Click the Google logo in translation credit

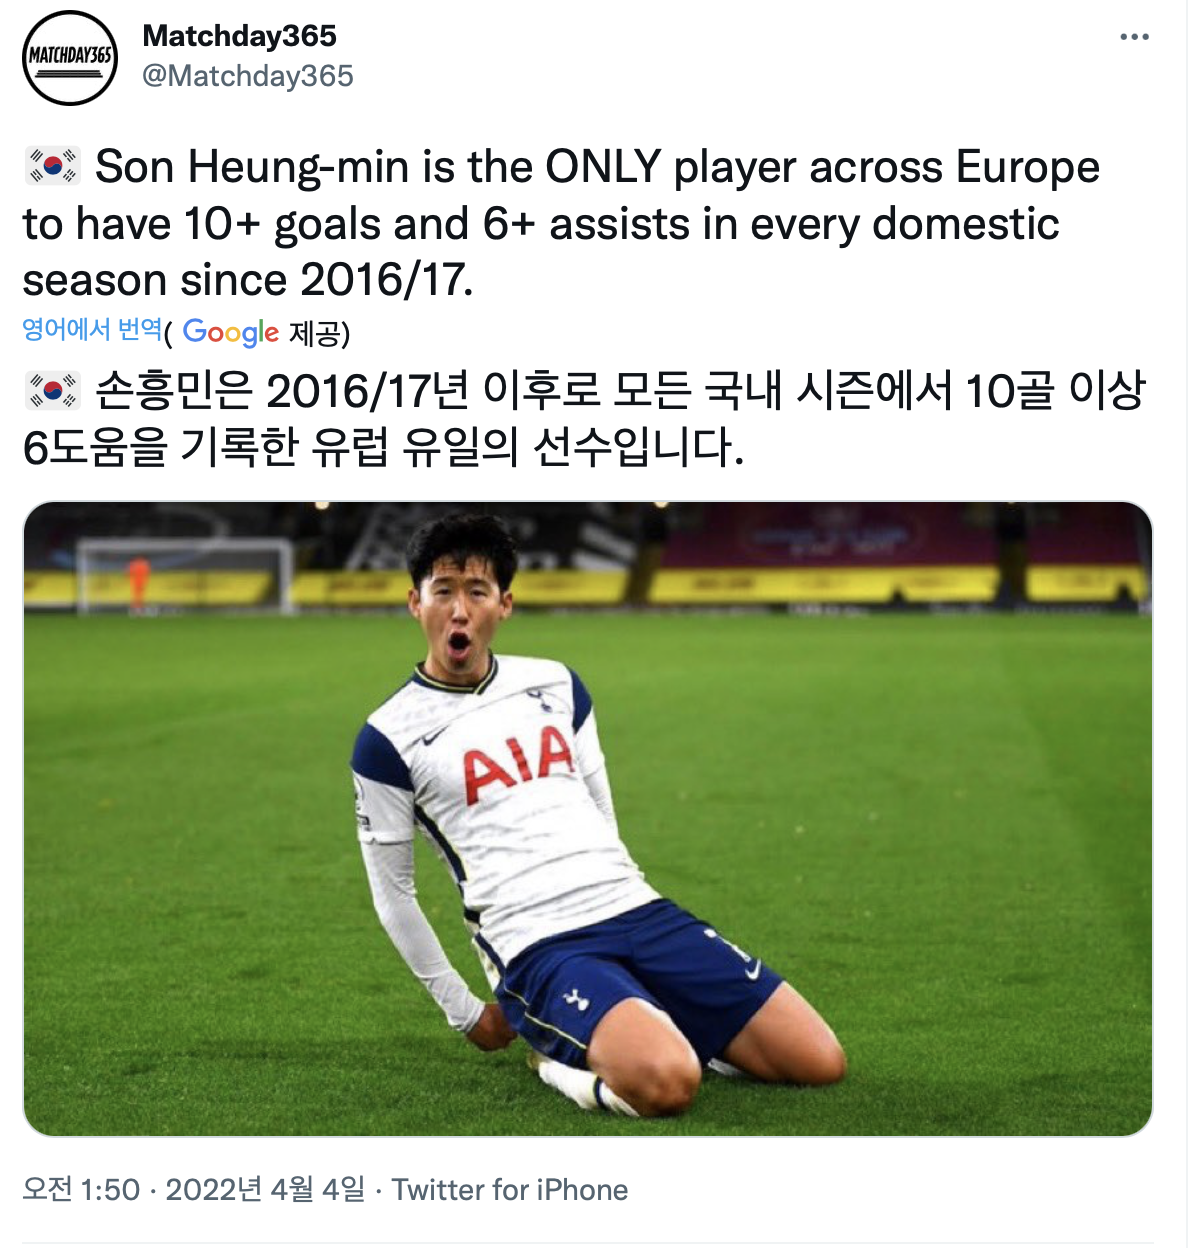tap(231, 332)
